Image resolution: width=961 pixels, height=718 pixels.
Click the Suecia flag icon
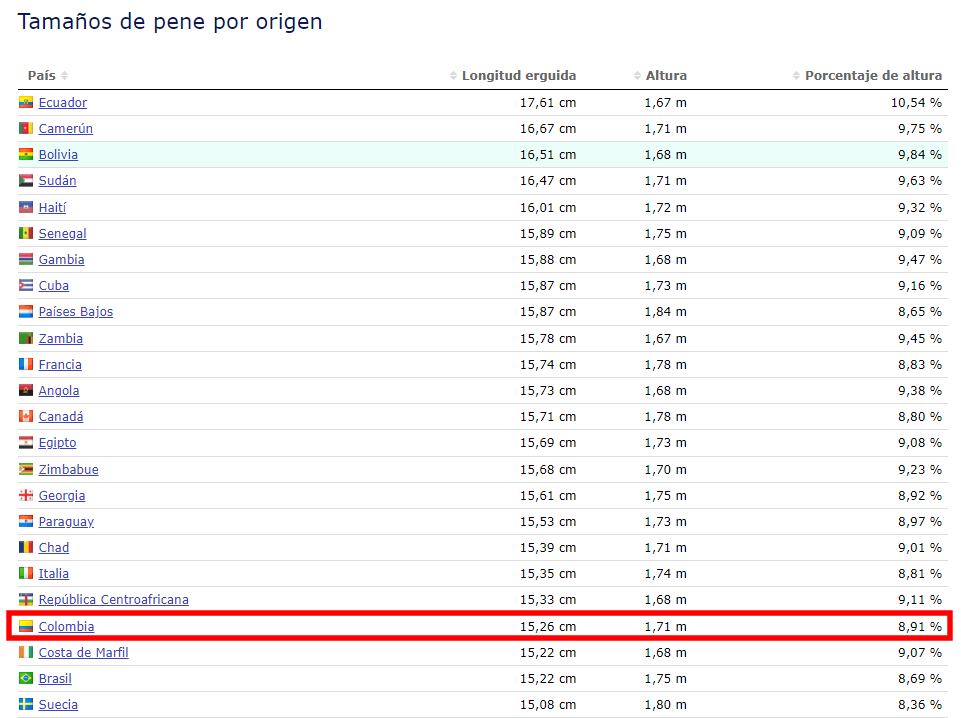(x=26, y=705)
